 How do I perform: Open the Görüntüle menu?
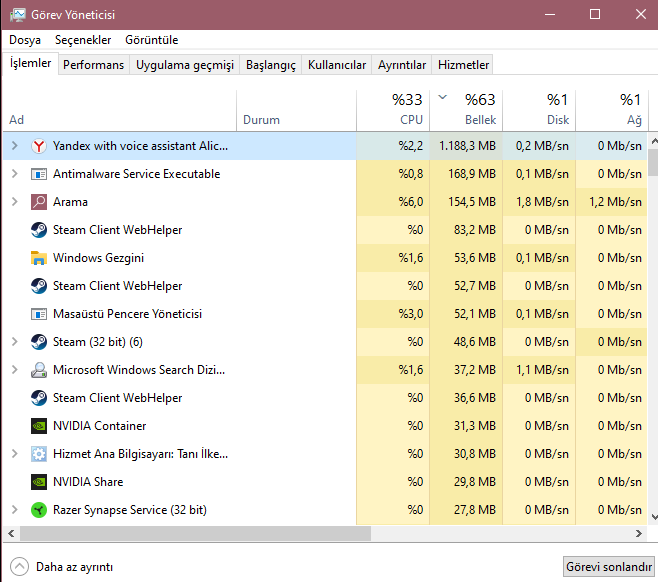coord(151,40)
